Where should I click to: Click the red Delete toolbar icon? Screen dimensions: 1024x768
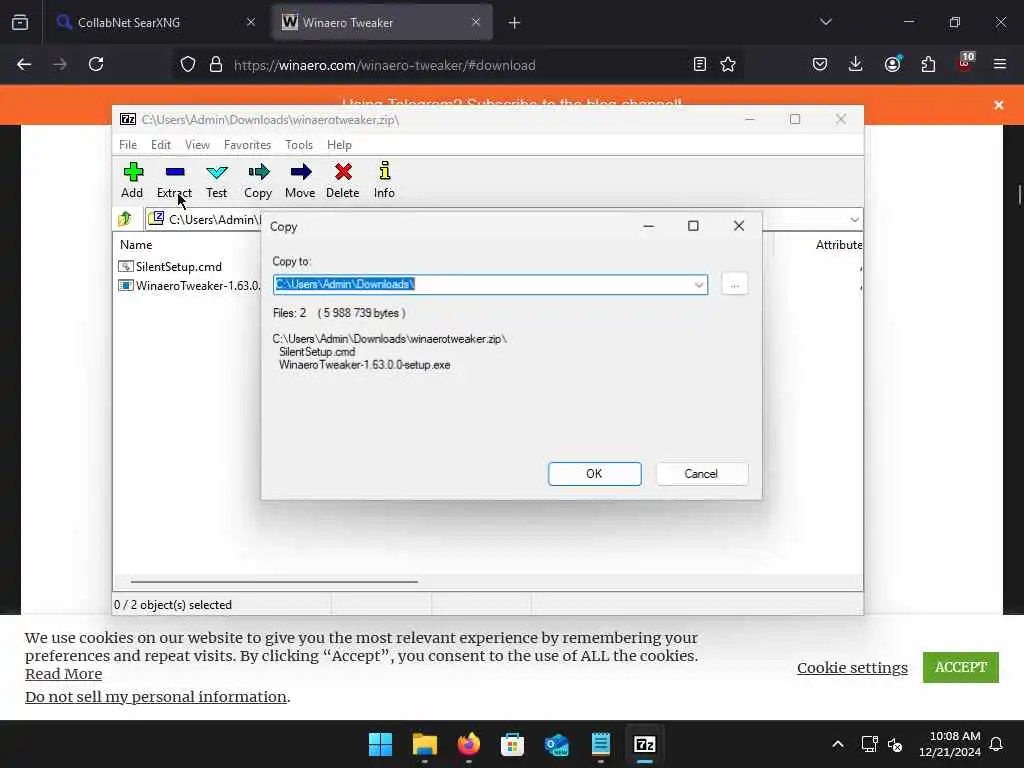(343, 180)
